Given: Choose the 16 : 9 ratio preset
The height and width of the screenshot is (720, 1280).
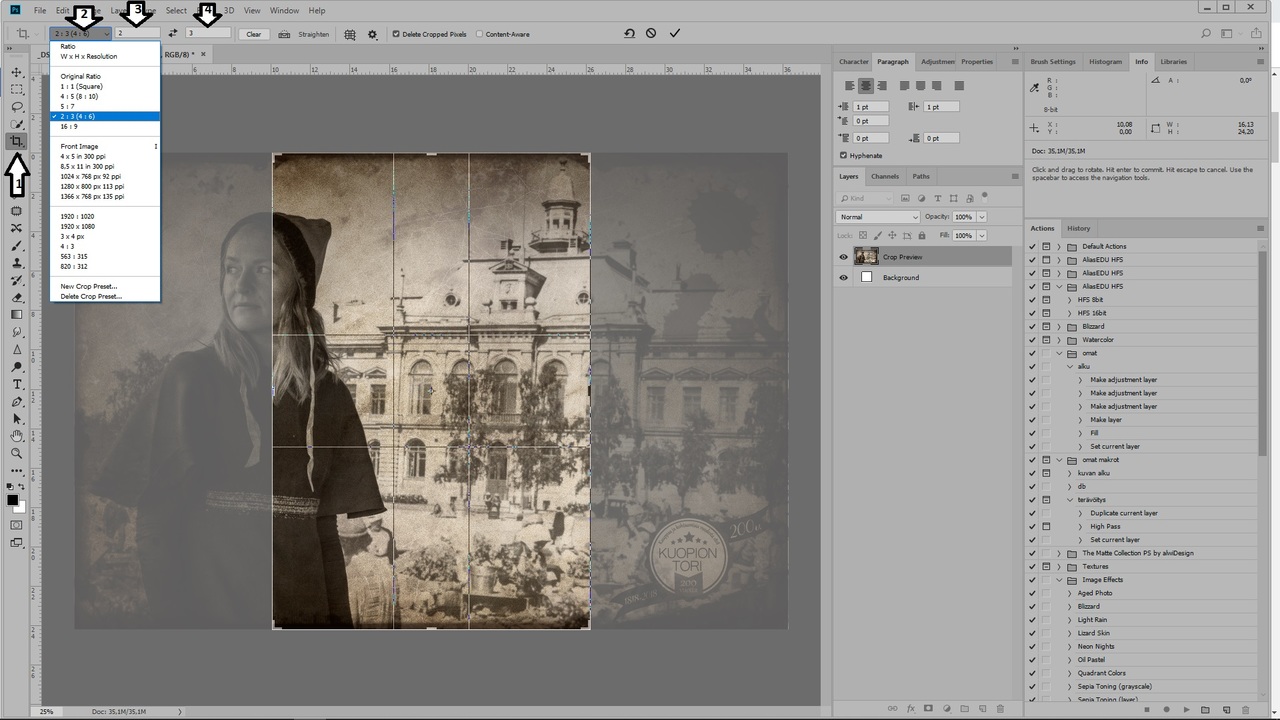Looking at the screenshot, I should pos(69,126).
